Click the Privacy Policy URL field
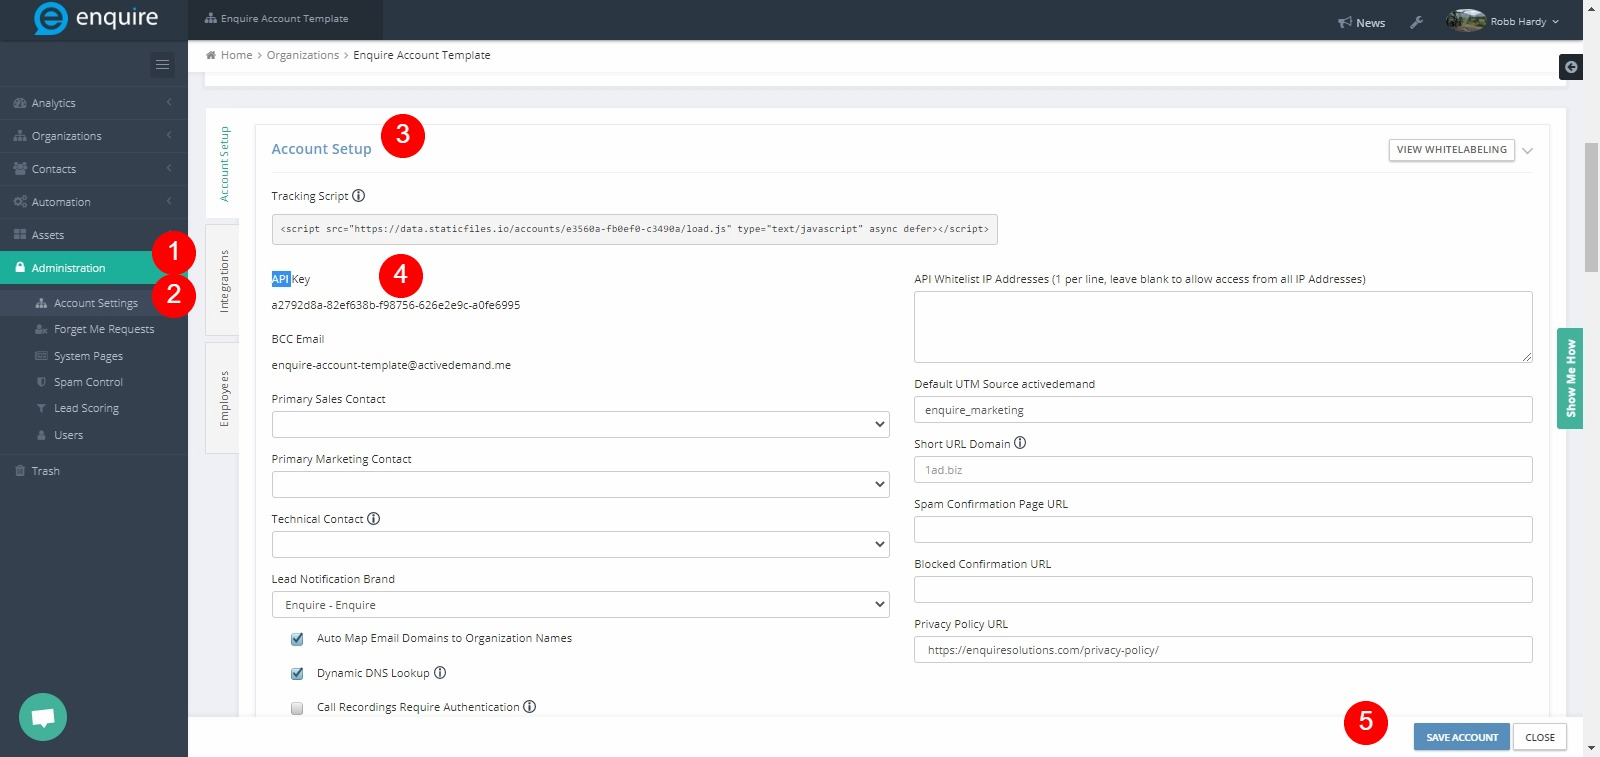1600x757 pixels. pyautogui.click(x=1223, y=650)
